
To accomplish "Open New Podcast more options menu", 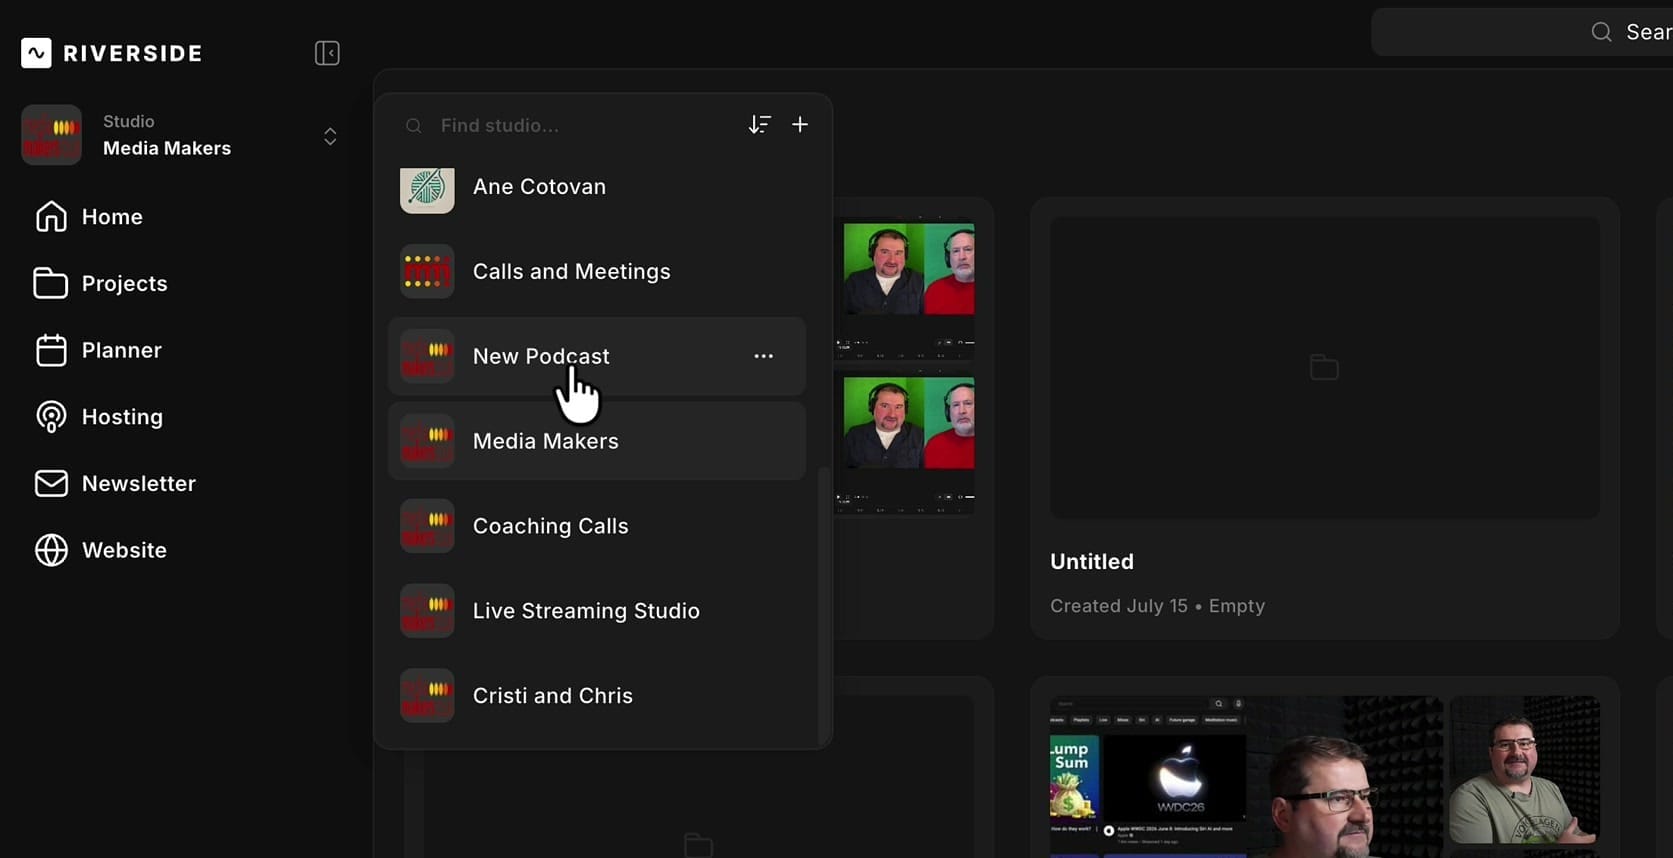I will click(x=764, y=356).
